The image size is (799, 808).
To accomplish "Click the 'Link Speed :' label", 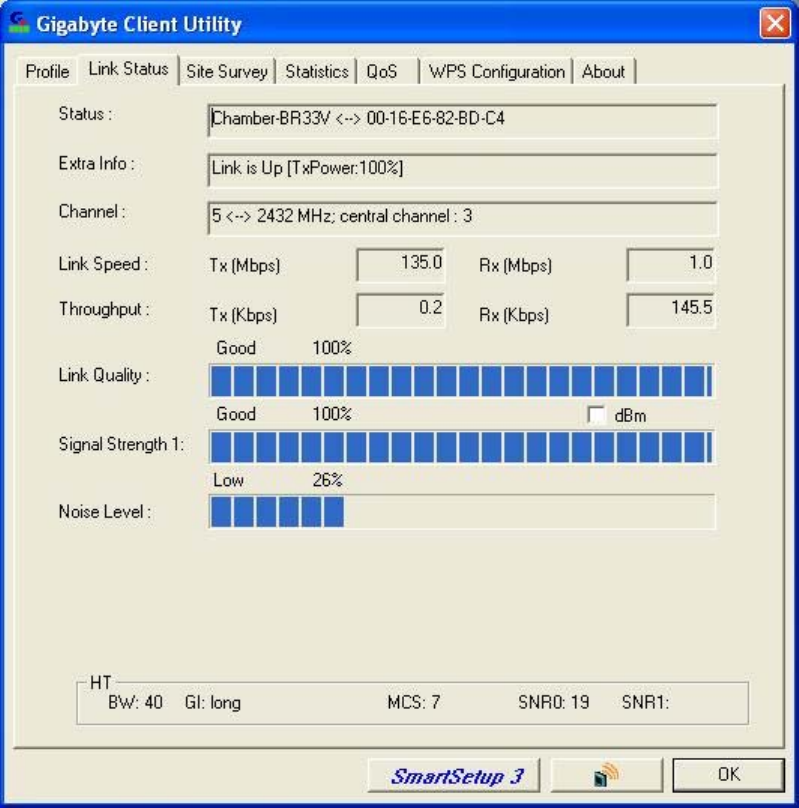I will pos(103,264).
